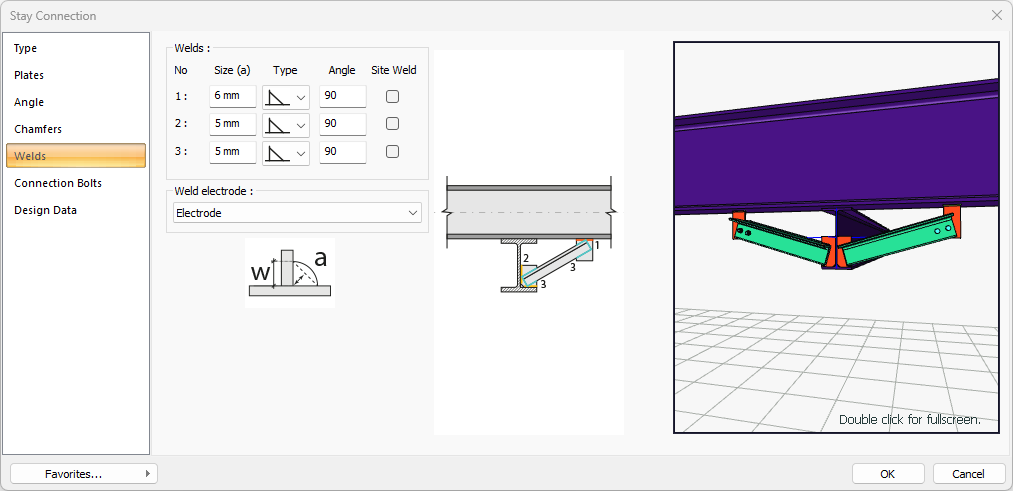
Task: Click the Favorites arrow expander icon
Action: pos(148,474)
